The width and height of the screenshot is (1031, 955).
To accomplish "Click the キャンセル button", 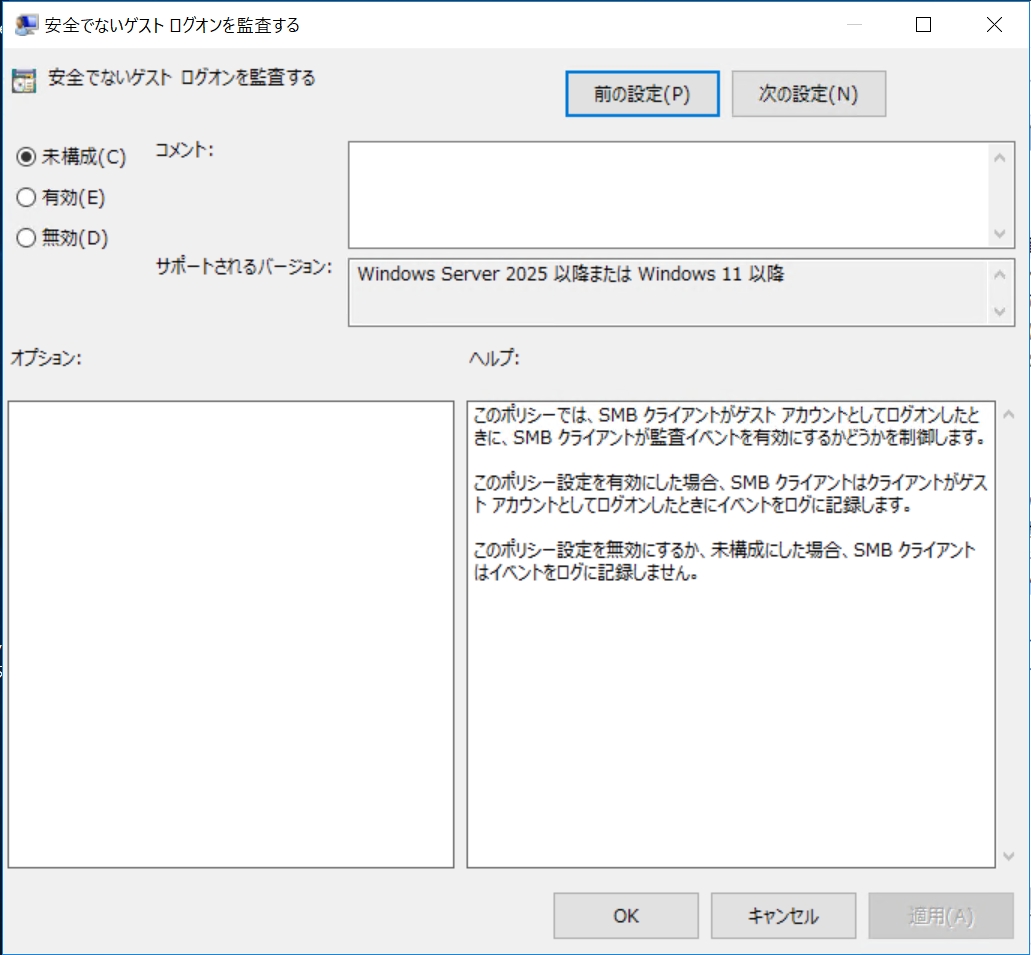I will [x=783, y=916].
